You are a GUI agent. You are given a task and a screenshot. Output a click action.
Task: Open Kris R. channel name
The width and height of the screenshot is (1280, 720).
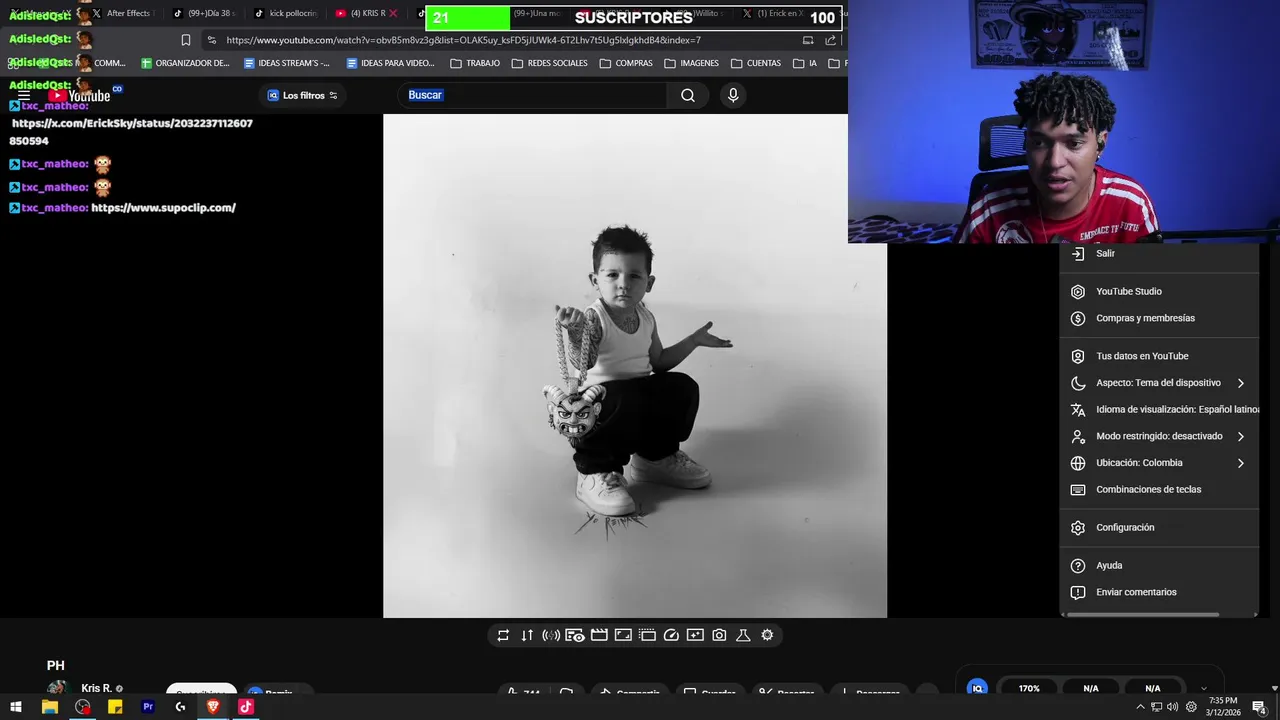point(96,689)
